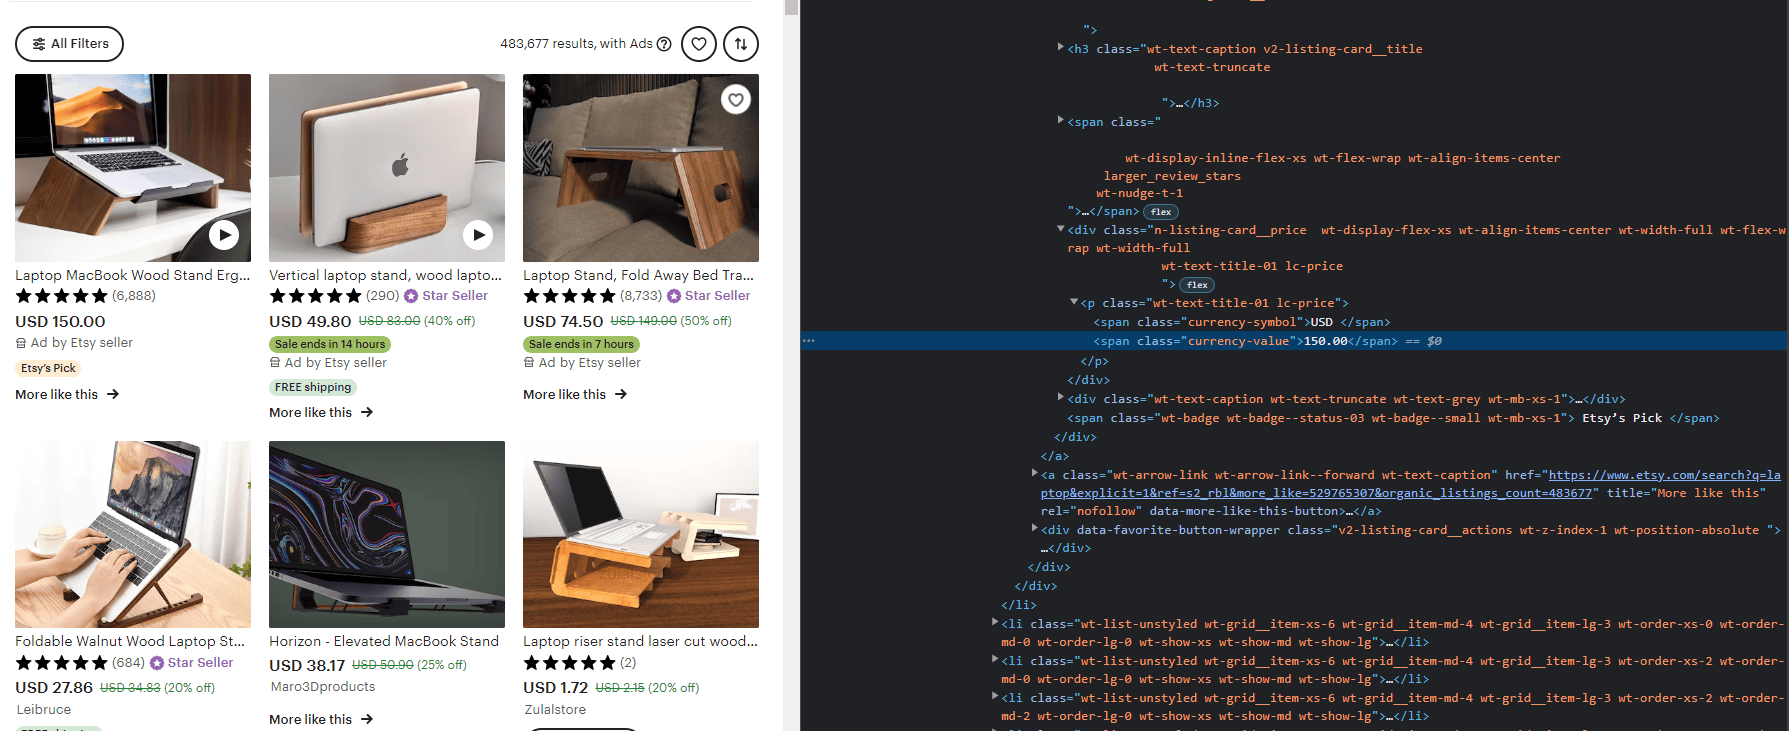Image resolution: width=1789 pixels, height=731 pixels.
Task: Click More like this under Horizon MacBook Stand
Action: click(x=321, y=720)
